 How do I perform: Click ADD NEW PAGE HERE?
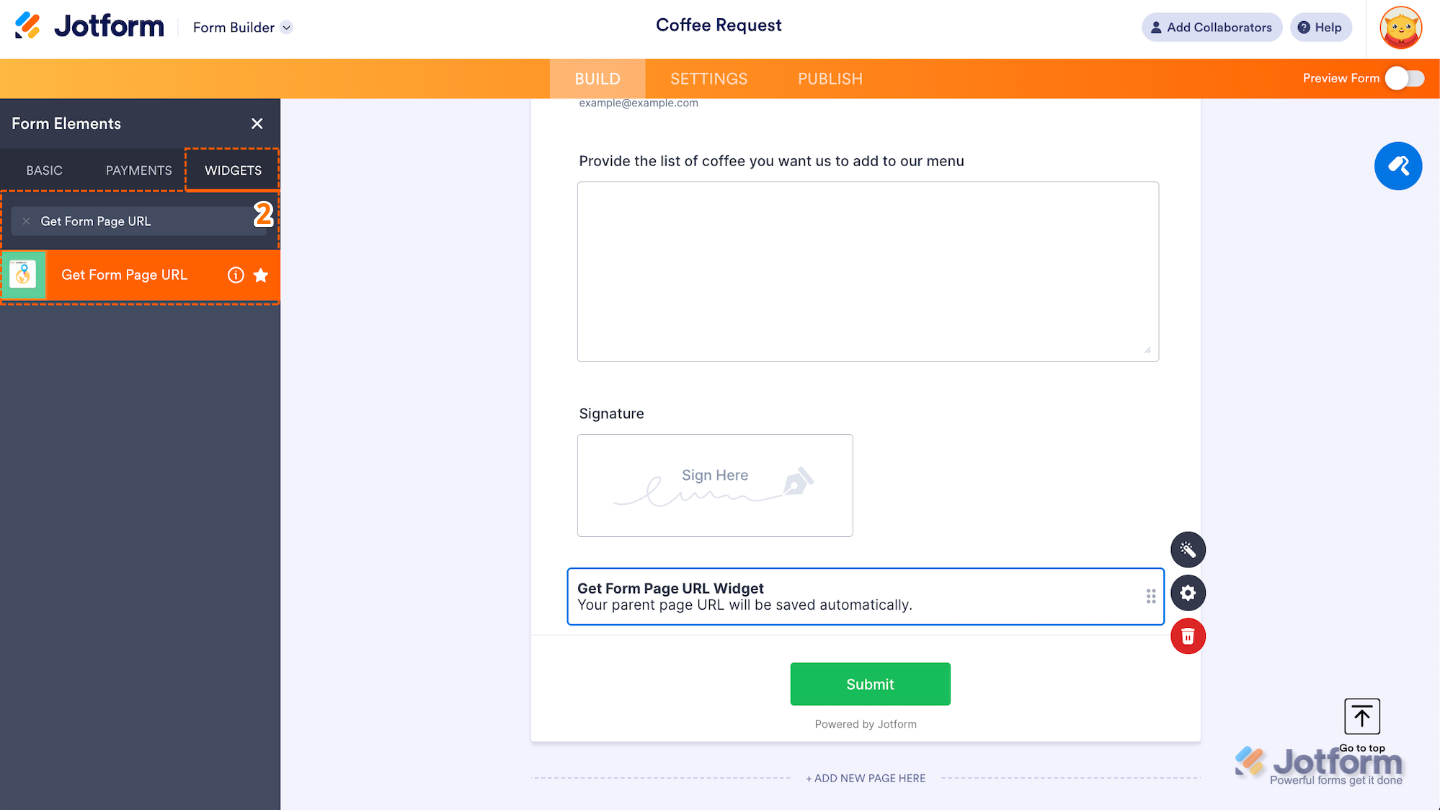point(865,777)
